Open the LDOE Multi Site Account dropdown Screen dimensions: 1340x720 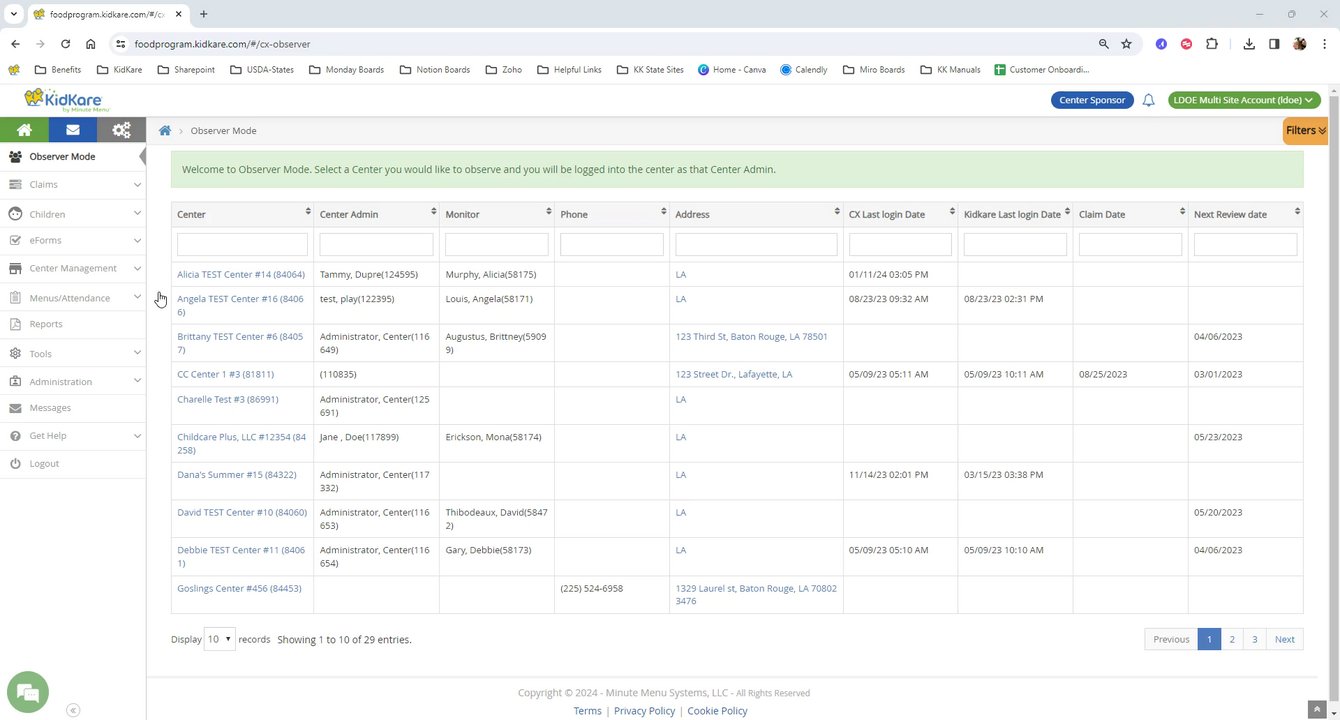coord(1244,100)
